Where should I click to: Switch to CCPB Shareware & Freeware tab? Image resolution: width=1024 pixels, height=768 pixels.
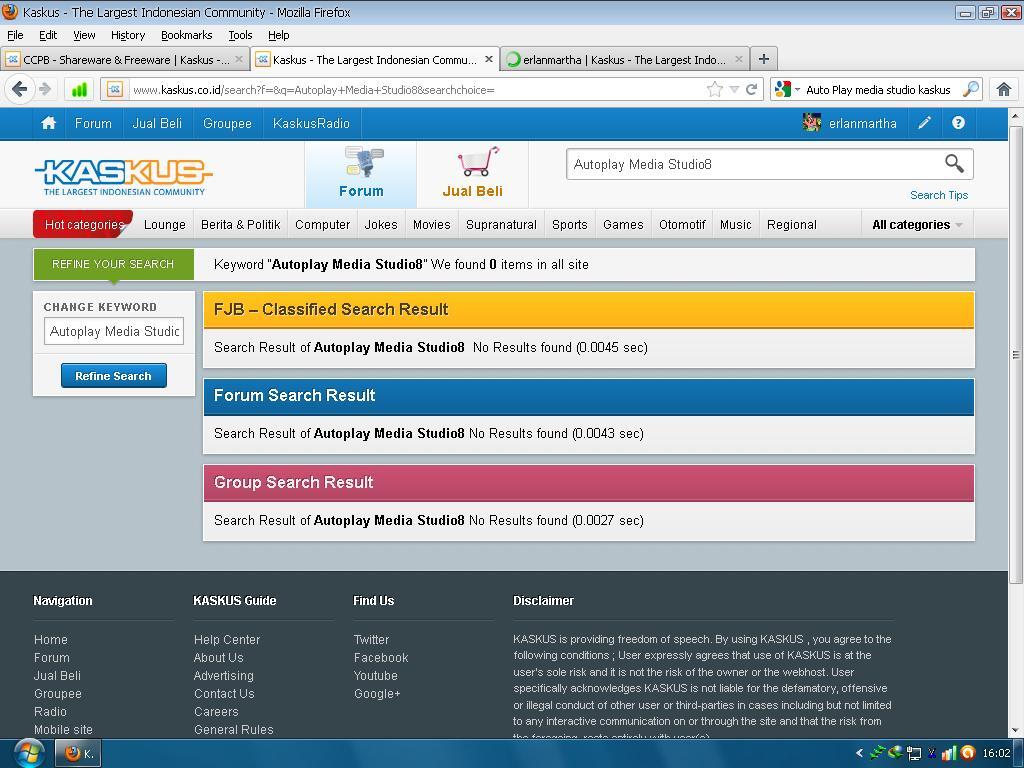[x=125, y=59]
